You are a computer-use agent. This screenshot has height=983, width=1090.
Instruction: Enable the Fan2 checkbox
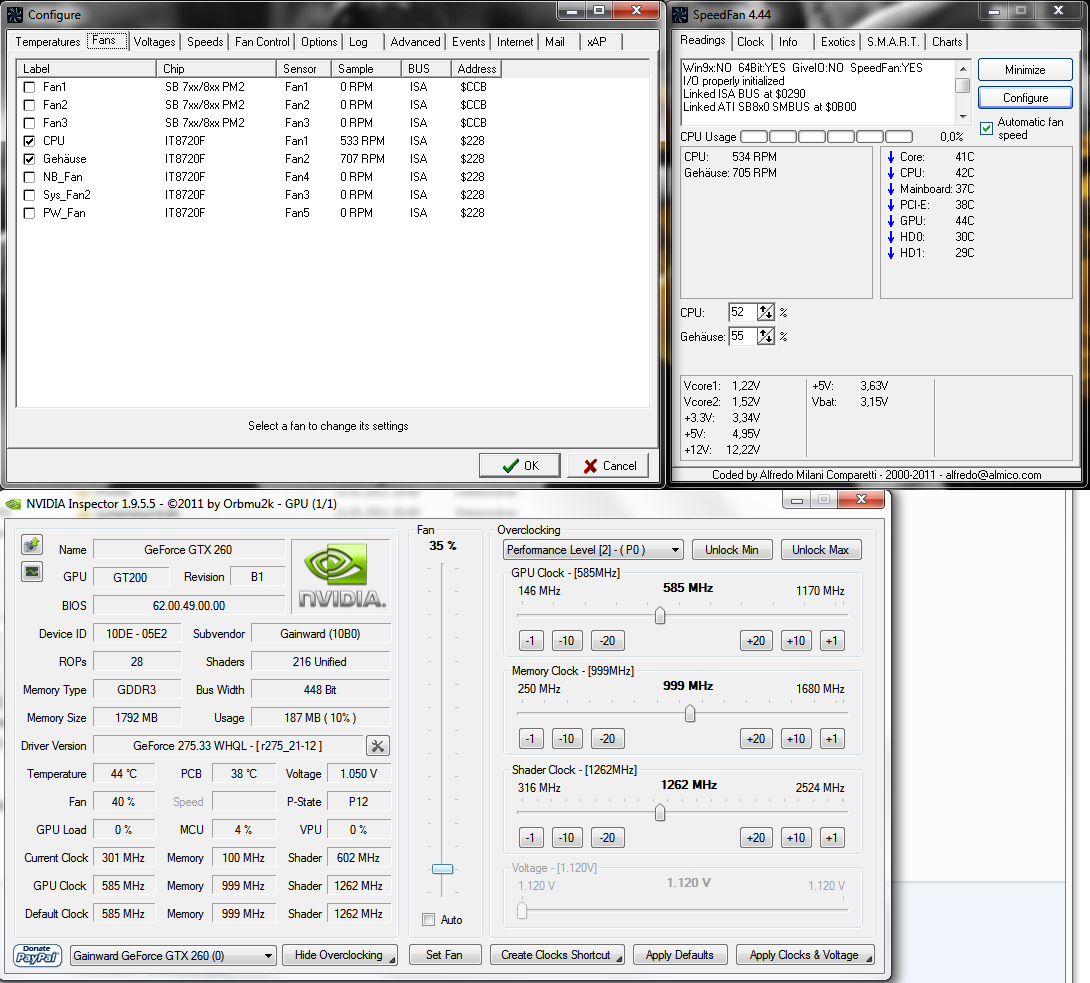29,105
